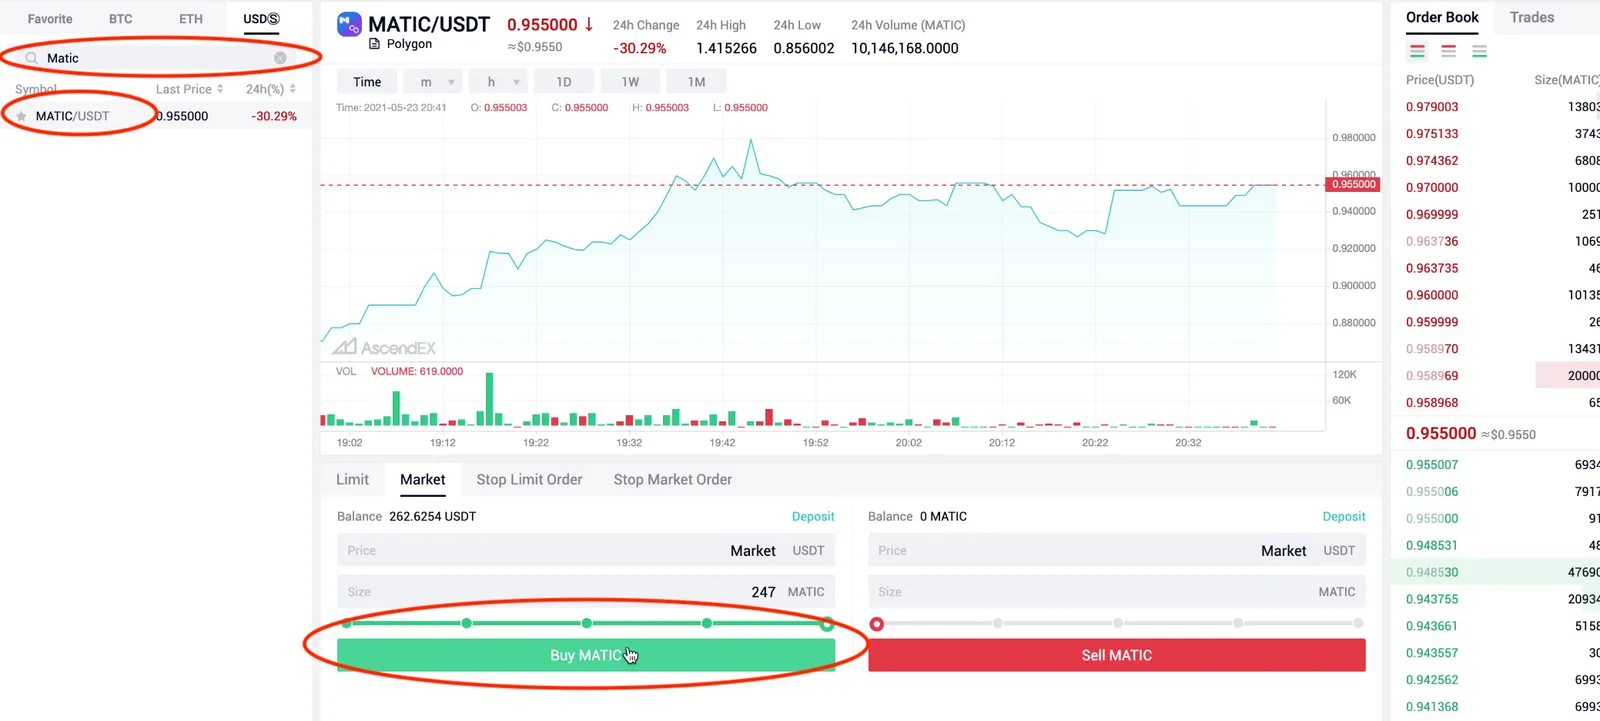Select the Market order tab
Screen dimensions: 1600x721
click(x=423, y=480)
